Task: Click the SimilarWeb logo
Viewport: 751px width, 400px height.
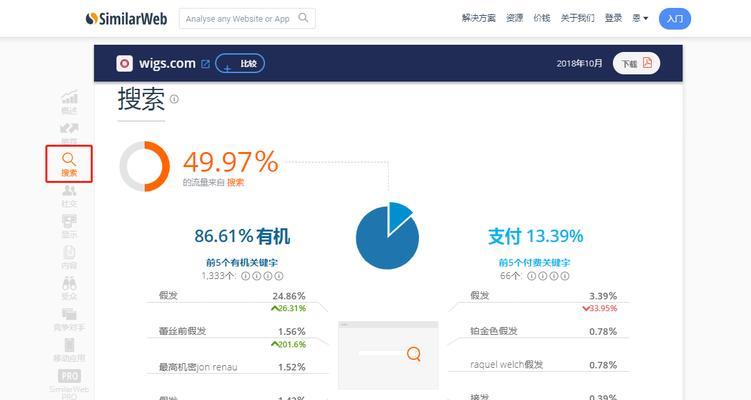Action: pyautogui.click(x=126, y=19)
